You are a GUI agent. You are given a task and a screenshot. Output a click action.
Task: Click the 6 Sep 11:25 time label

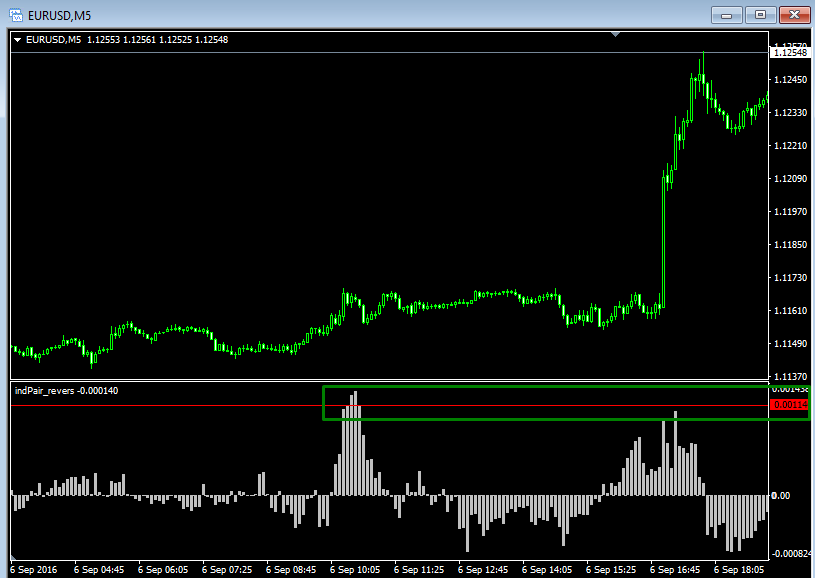tap(419, 570)
